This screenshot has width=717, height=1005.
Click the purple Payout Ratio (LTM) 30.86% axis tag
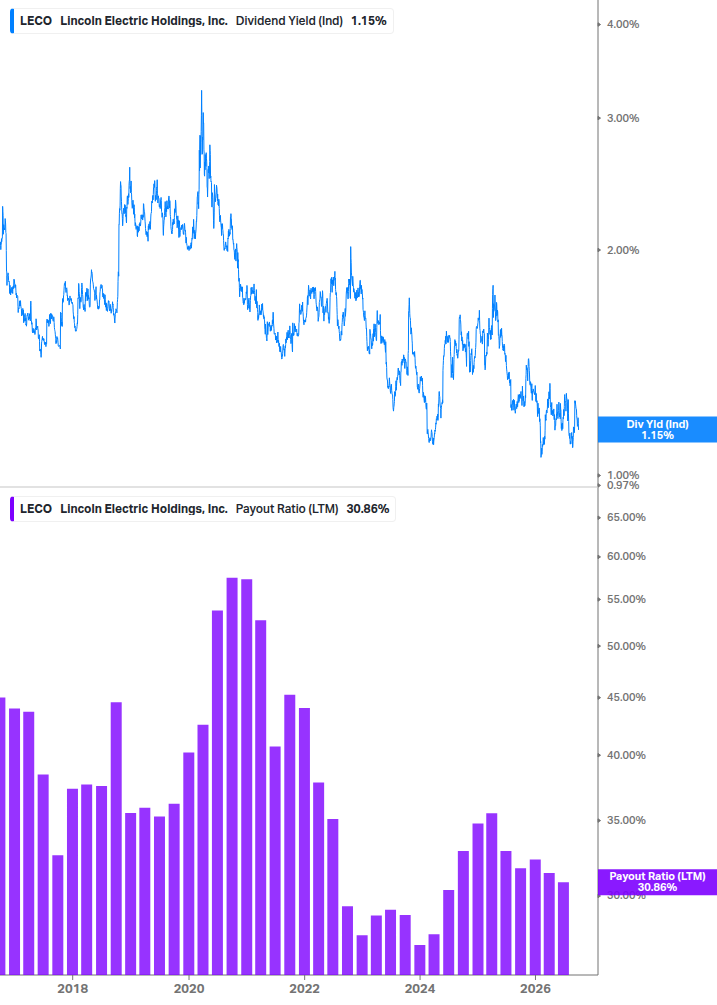[657, 882]
